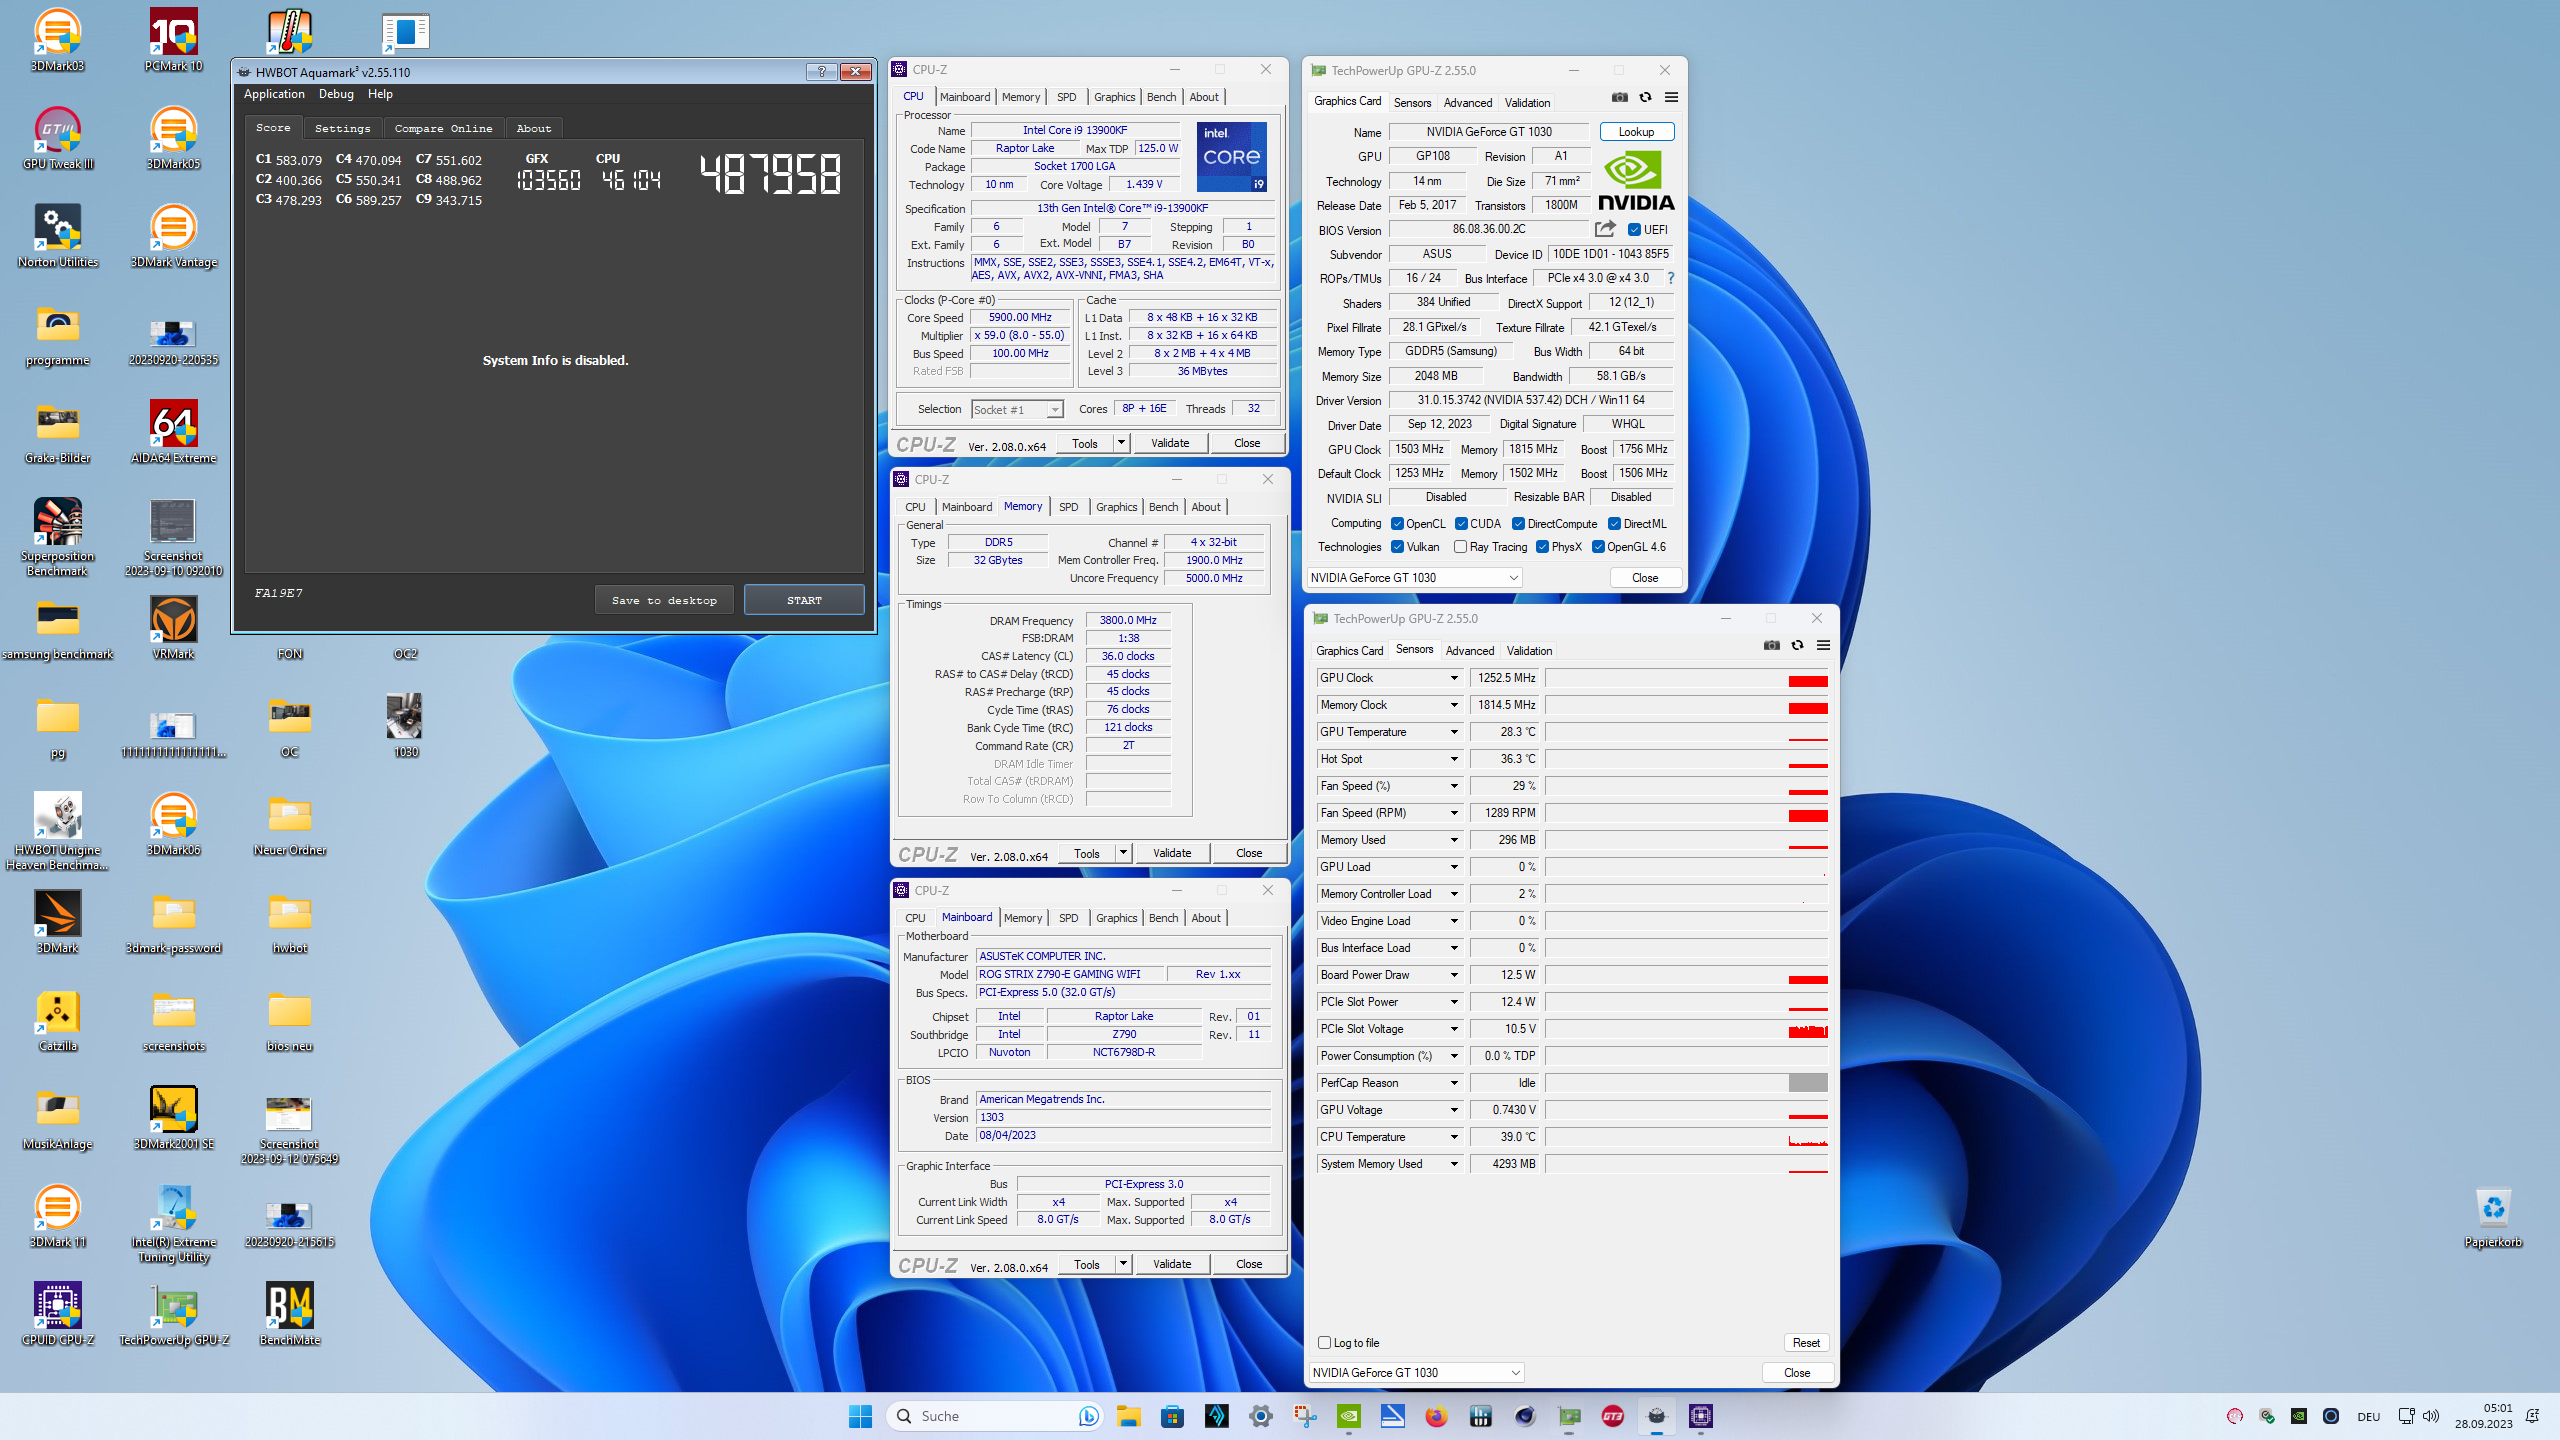Open Papierkorb recycle bin icon

[x=2492, y=1216]
